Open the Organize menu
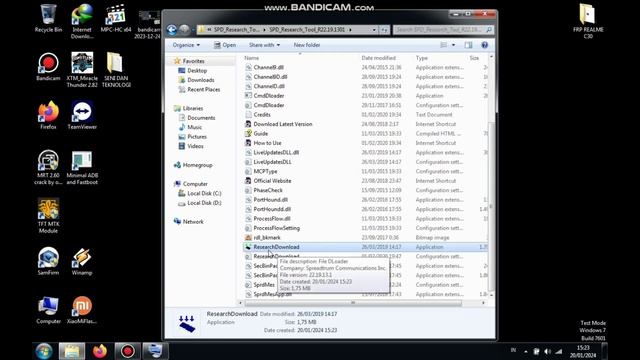This screenshot has height=360, width=640. pyautogui.click(x=186, y=45)
